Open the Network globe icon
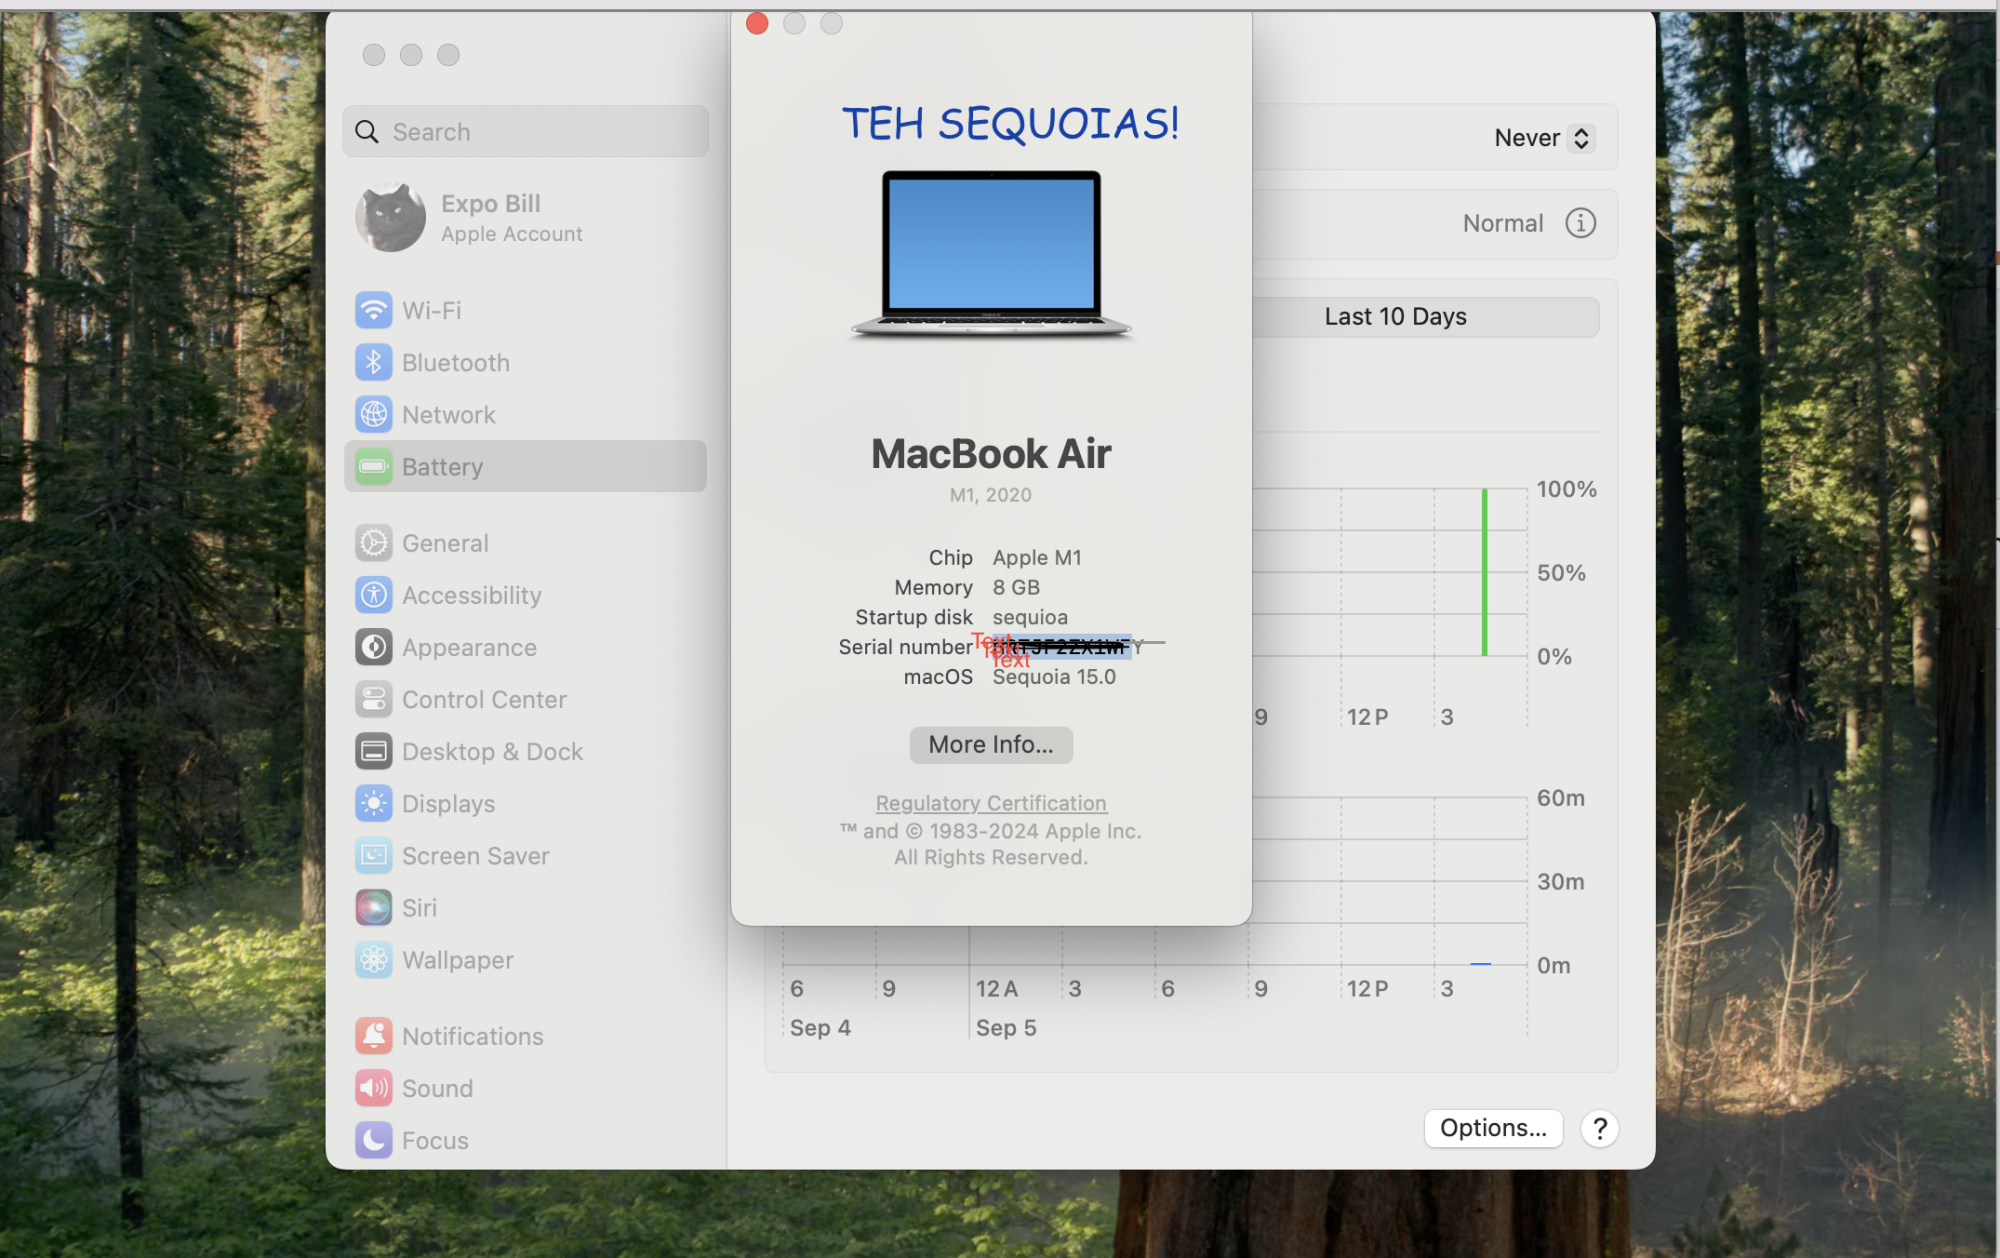The image size is (2000, 1258). tap(373, 414)
